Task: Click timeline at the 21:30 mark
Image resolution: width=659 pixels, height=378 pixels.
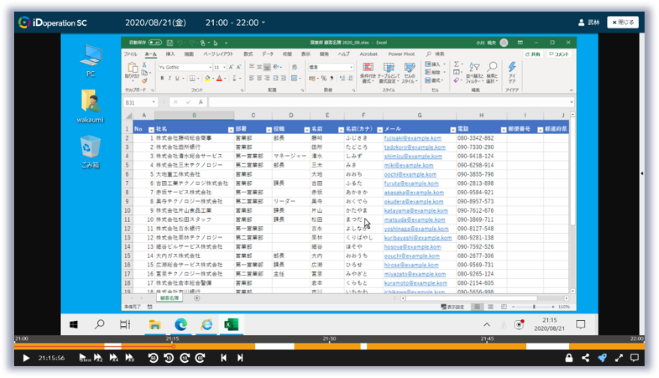Action: [x=330, y=346]
